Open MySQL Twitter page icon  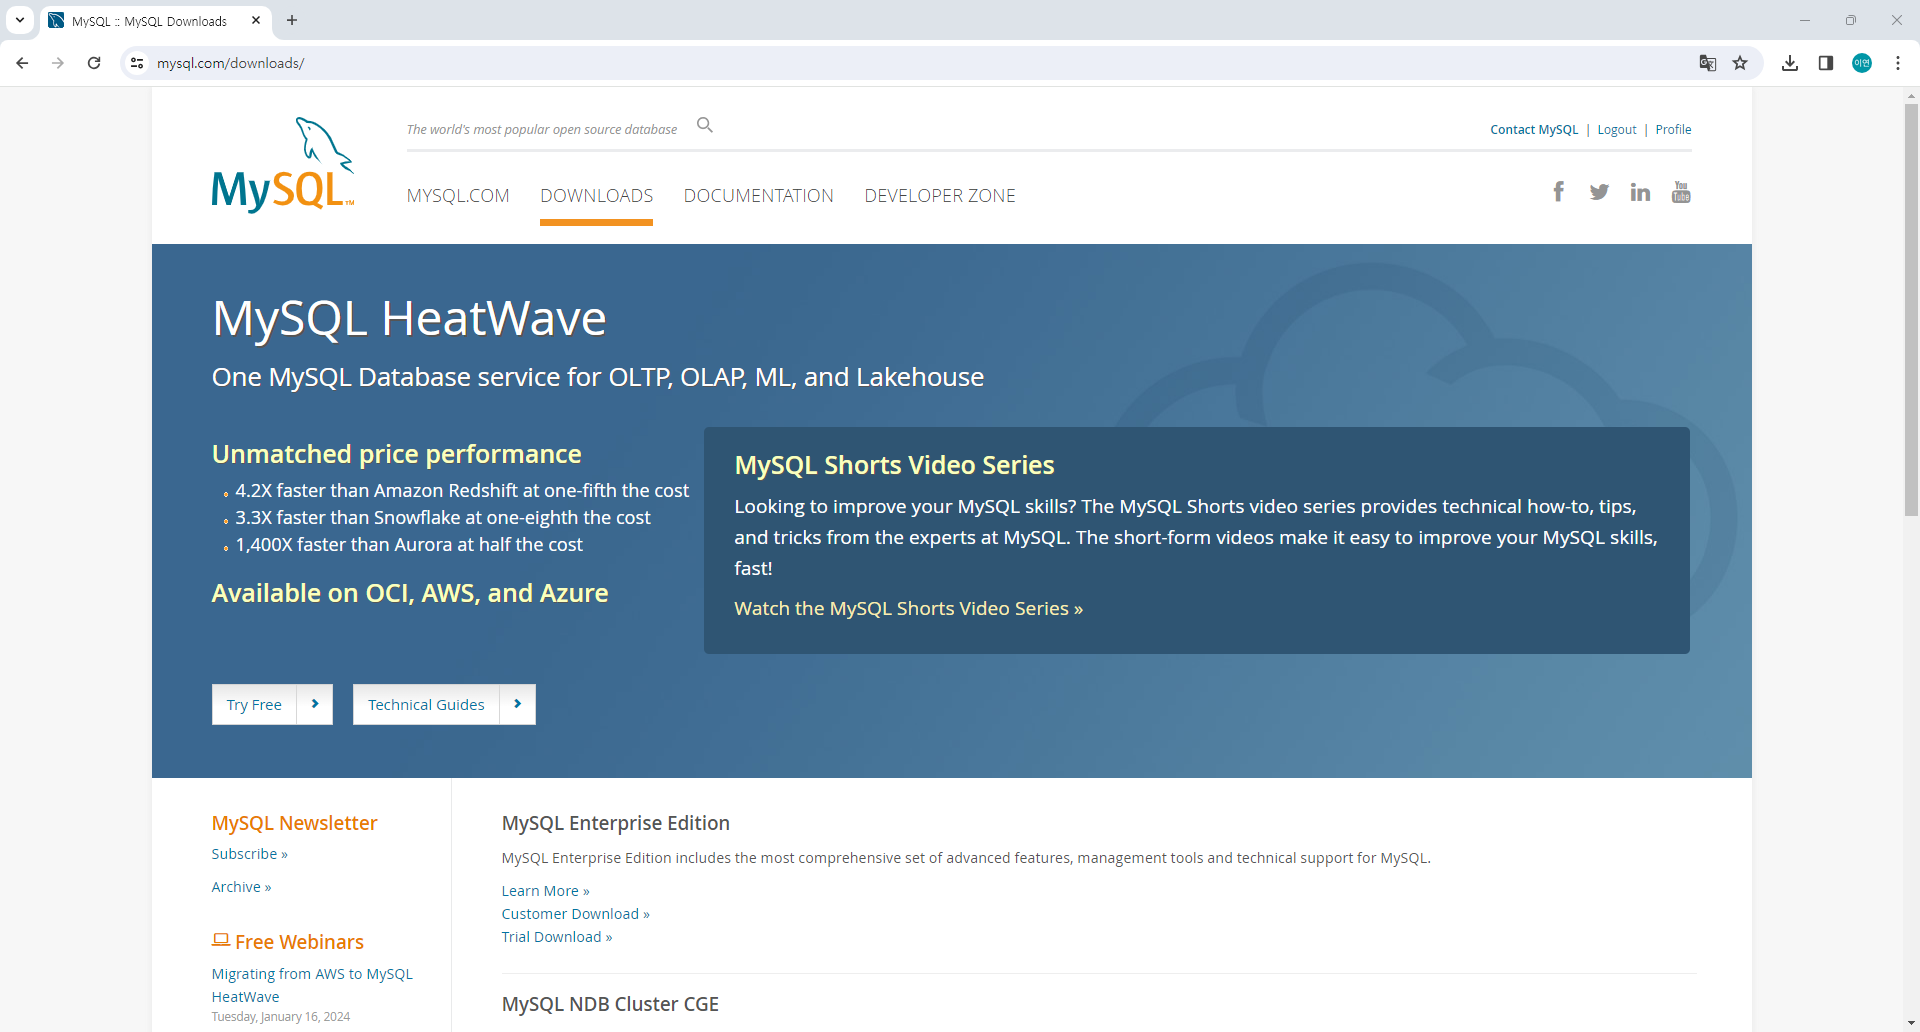pos(1599,192)
